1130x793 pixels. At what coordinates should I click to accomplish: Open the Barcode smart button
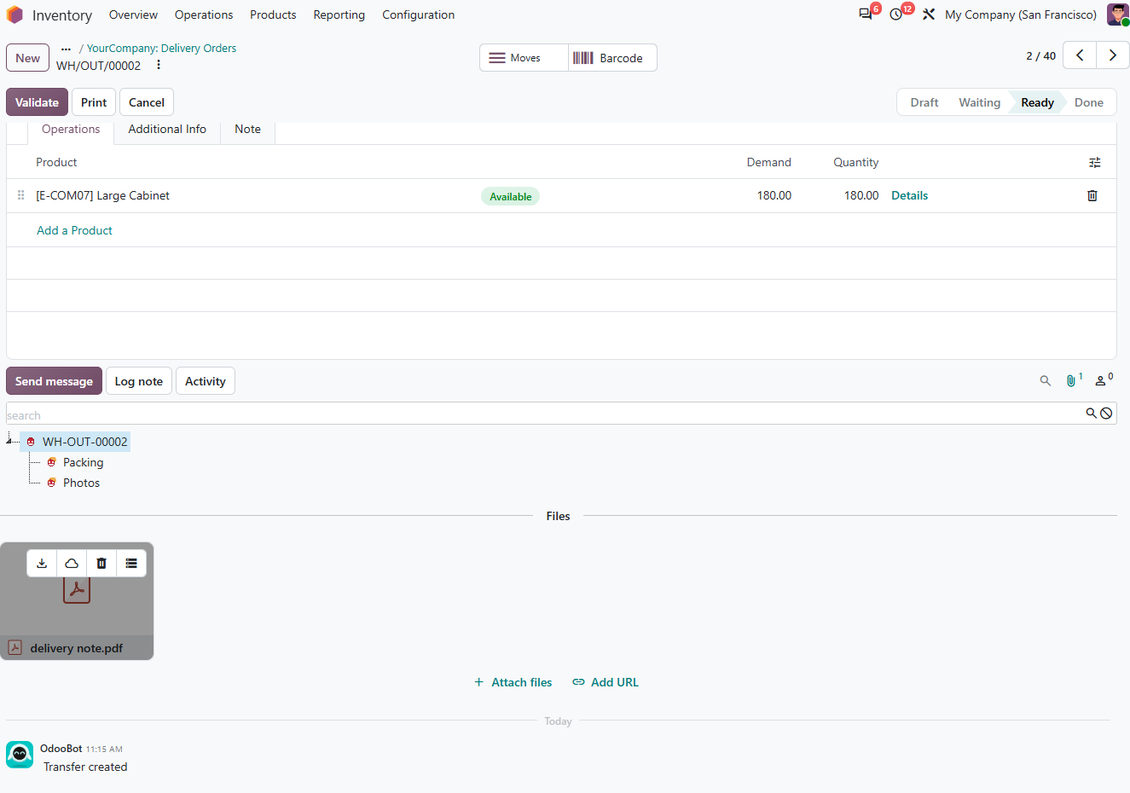[x=613, y=58]
